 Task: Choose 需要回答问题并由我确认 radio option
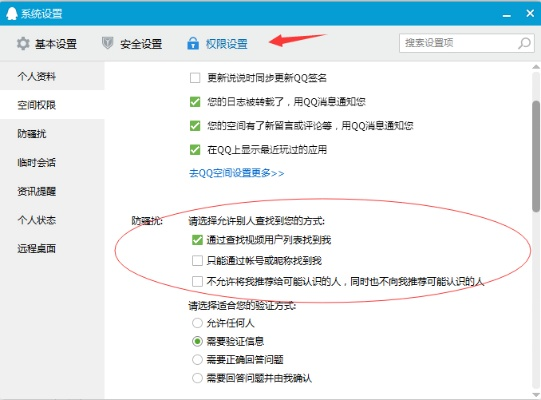pyautogui.click(x=197, y=378)
